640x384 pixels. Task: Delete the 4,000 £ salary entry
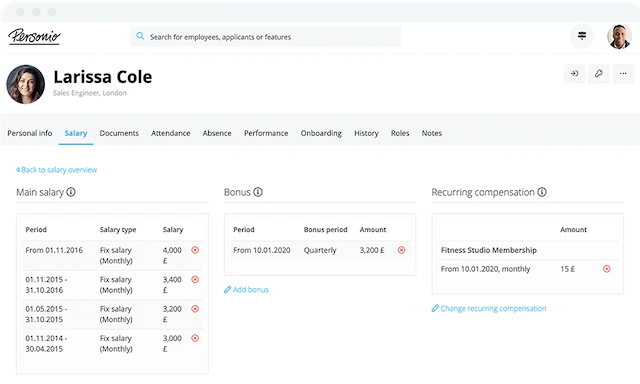click(195, 250)
